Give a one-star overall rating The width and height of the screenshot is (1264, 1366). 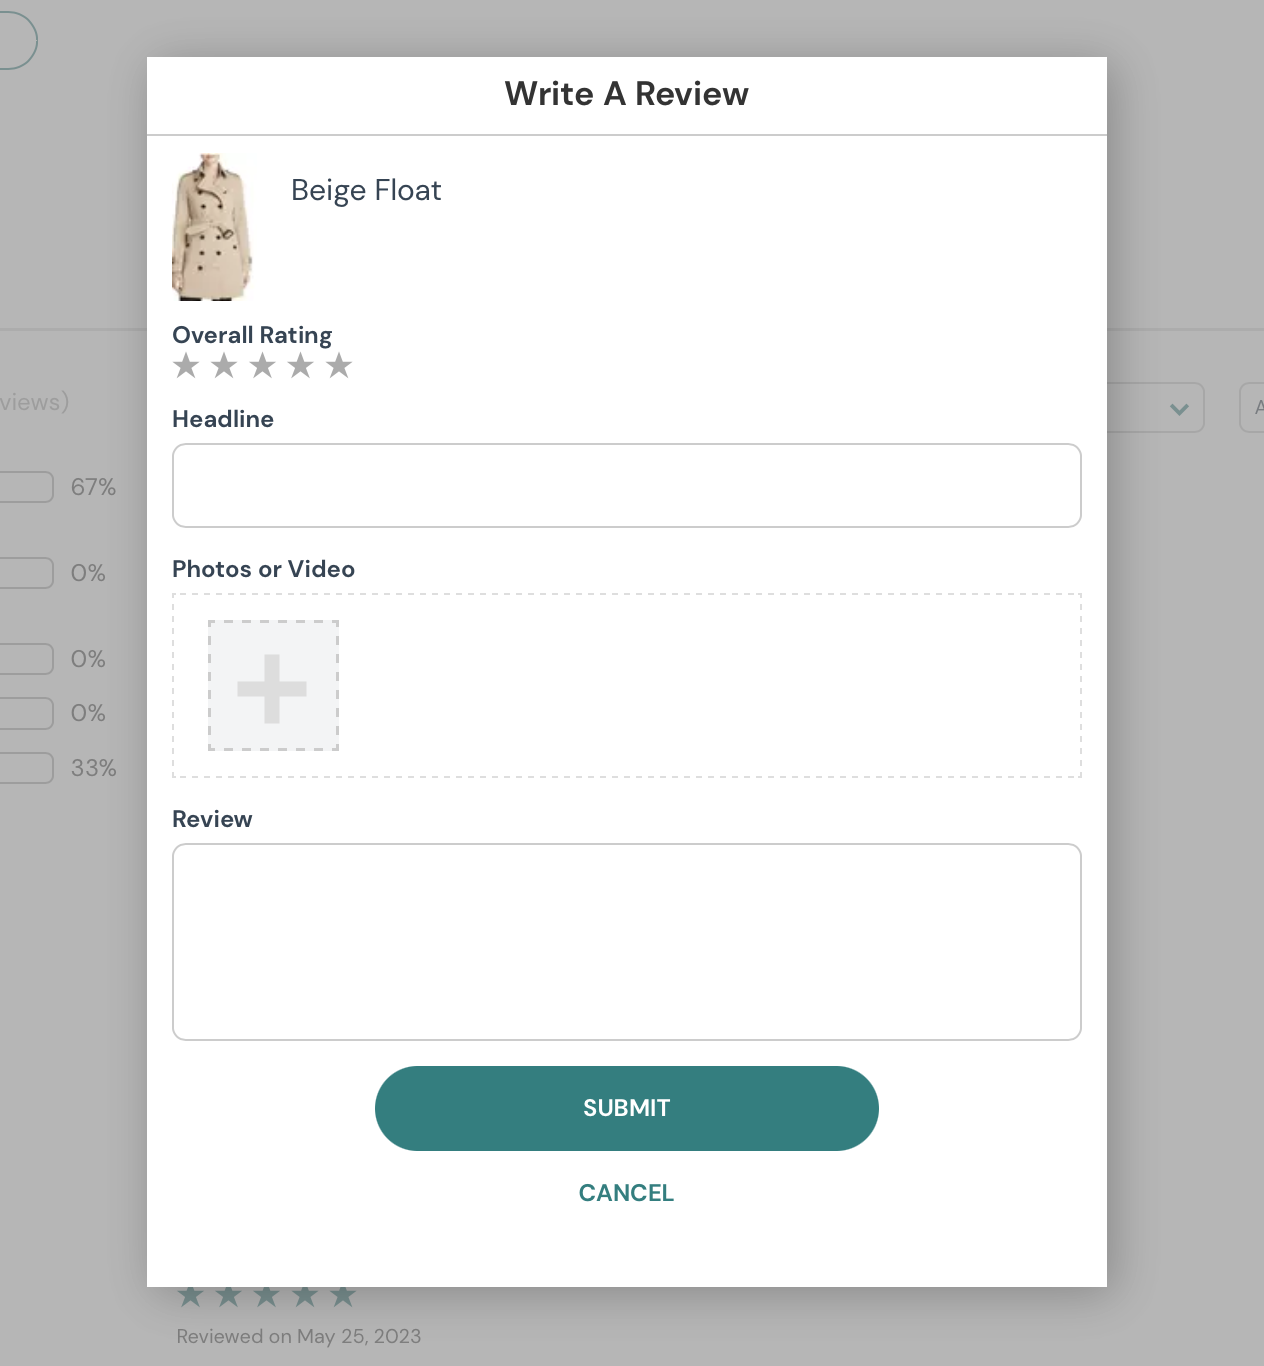tap(186, 366)
